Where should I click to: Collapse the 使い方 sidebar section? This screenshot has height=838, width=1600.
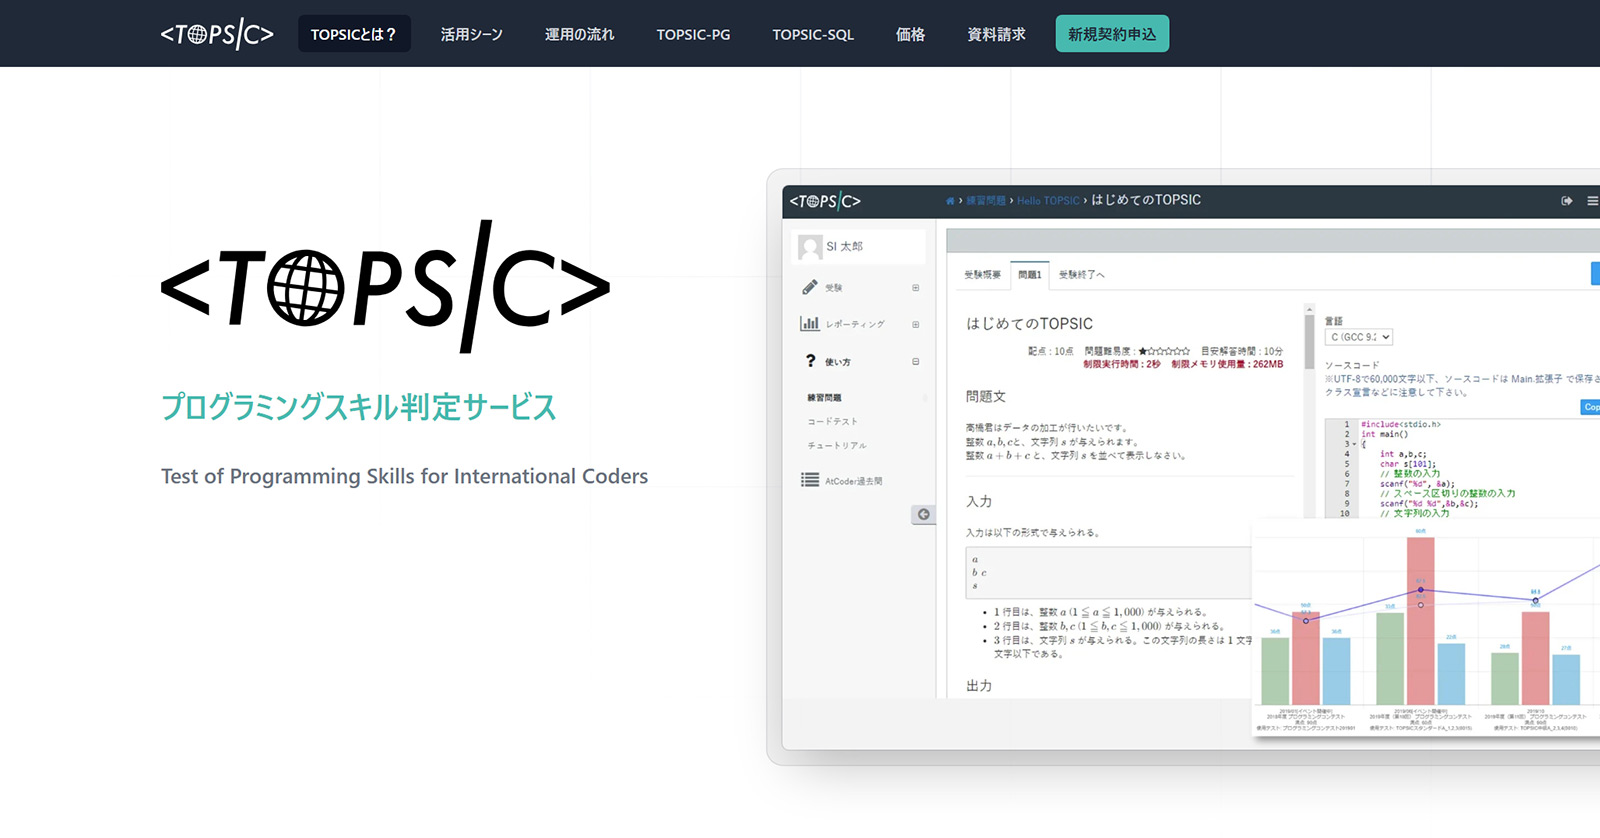click(915, 362)
